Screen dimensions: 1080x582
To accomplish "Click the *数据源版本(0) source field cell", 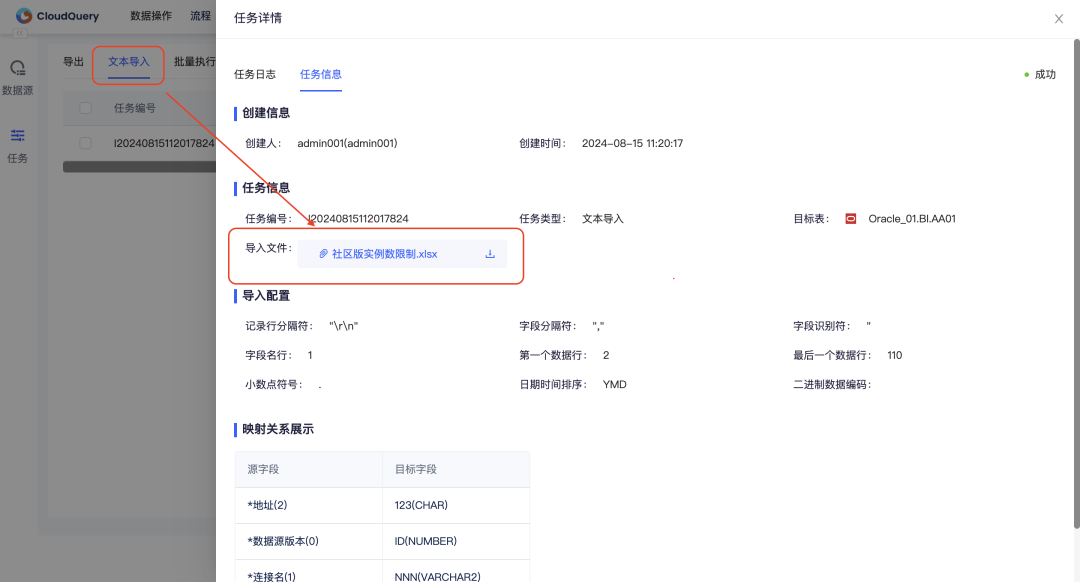I will coord(309,541).
